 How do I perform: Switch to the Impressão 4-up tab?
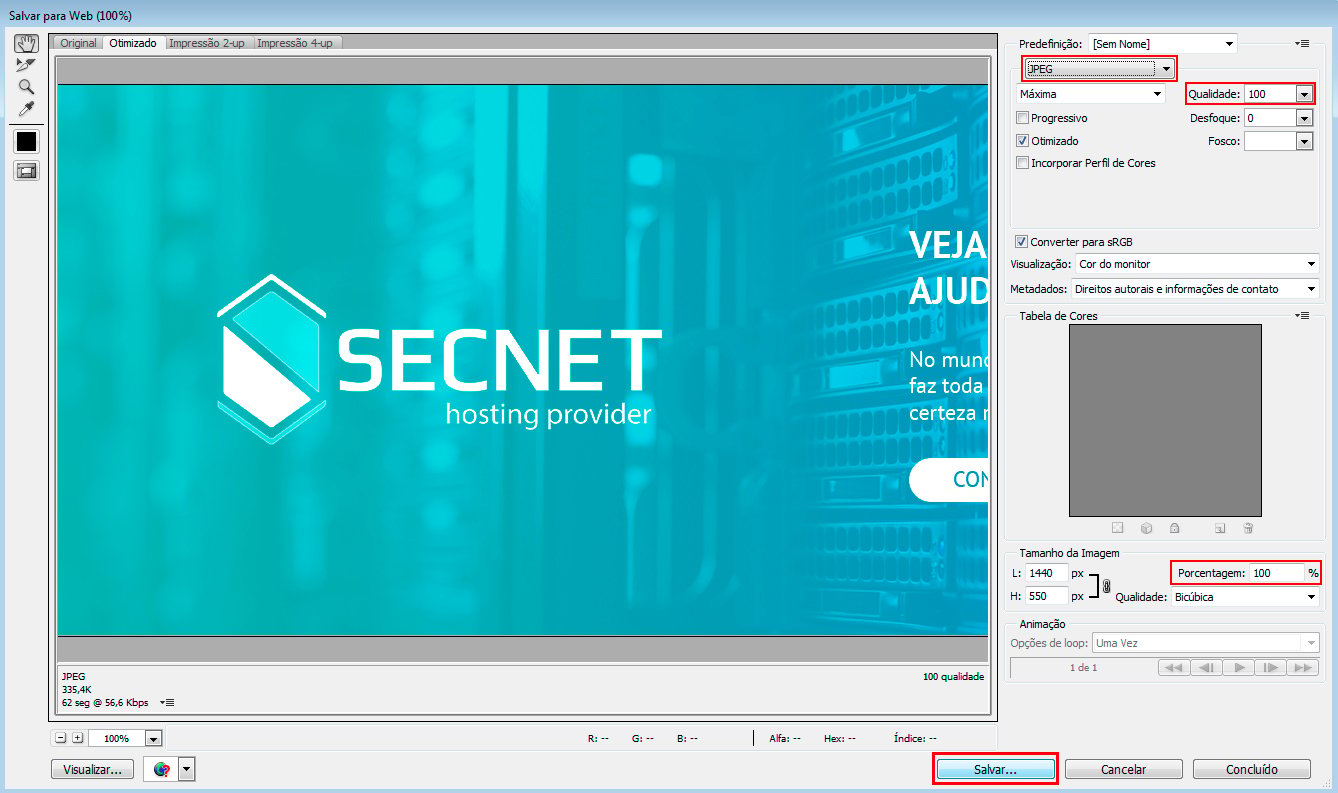tap(295, 43)
